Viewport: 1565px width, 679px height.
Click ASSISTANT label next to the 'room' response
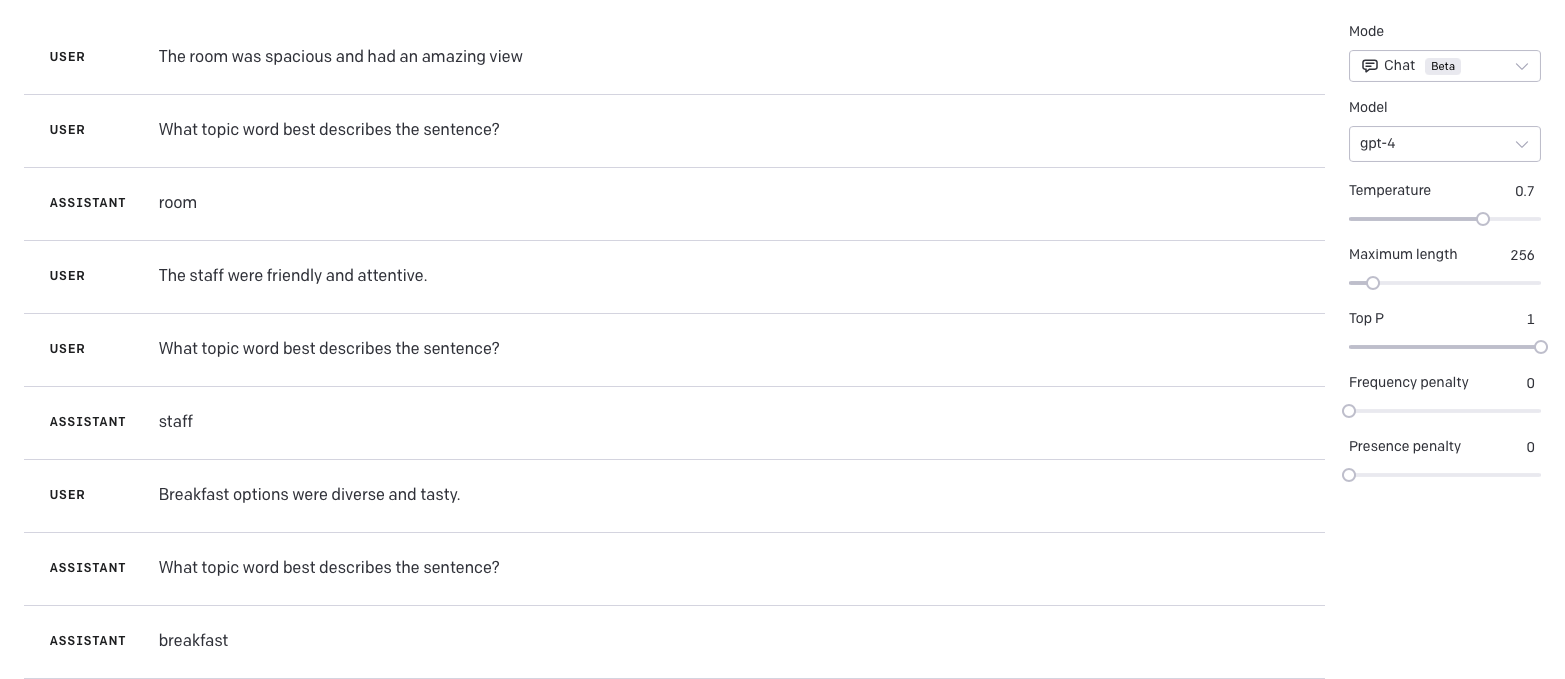(88, 203)
